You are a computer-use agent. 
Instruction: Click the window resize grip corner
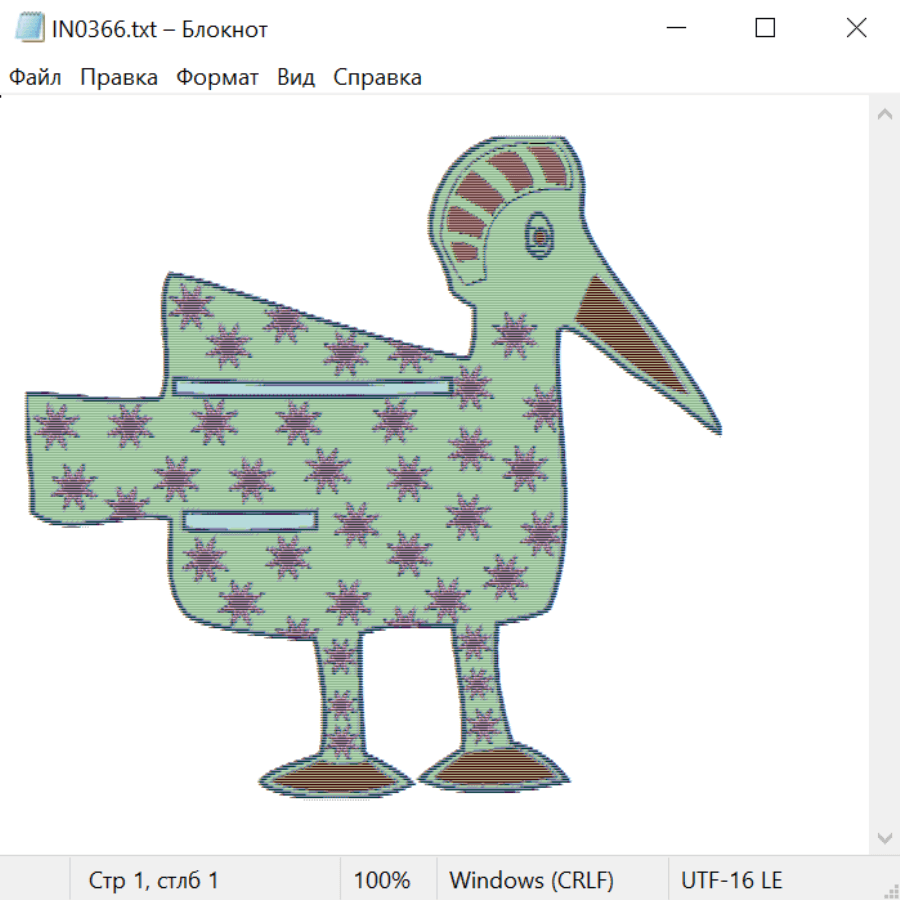coord(891,891)
